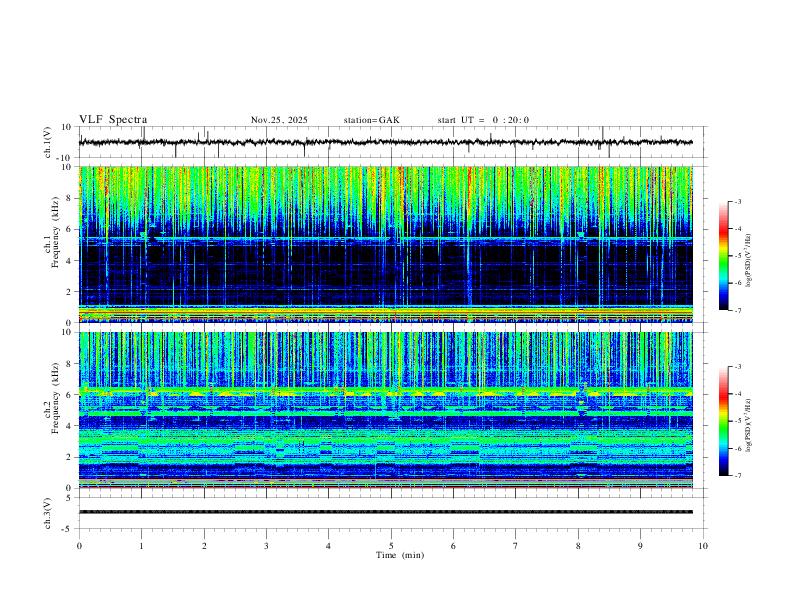Click the 6 kHz tick on ch.2 frequency axis

pos(70,394)
